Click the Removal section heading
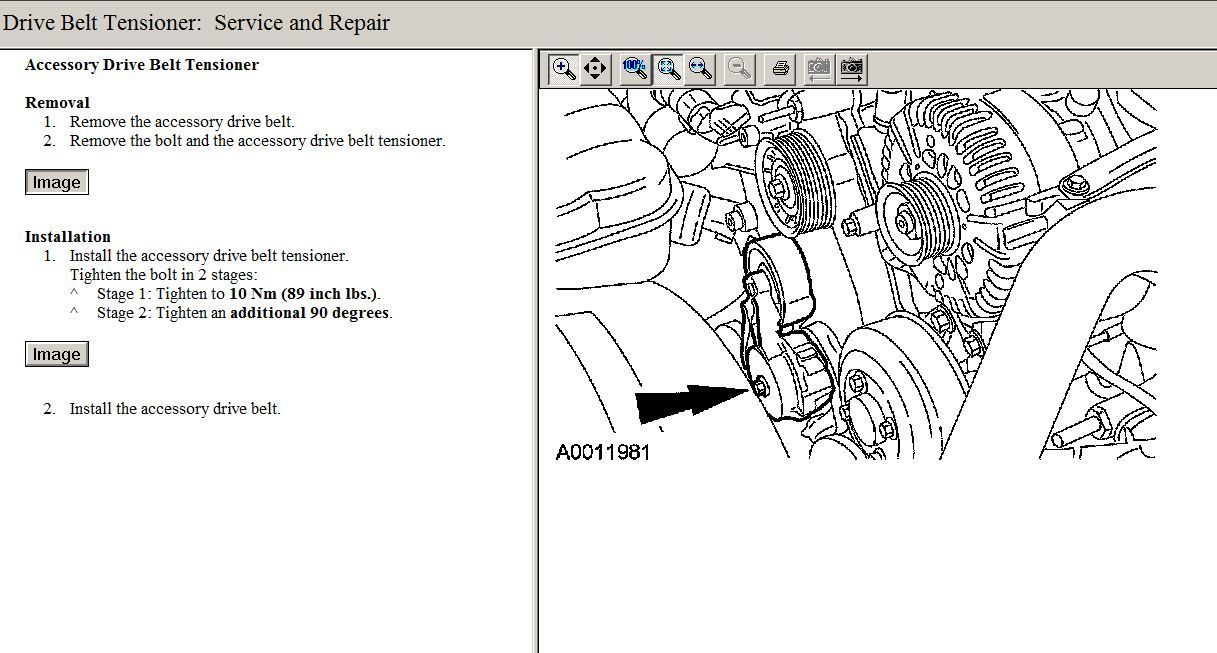1217x653 pixels. point(57,103)
